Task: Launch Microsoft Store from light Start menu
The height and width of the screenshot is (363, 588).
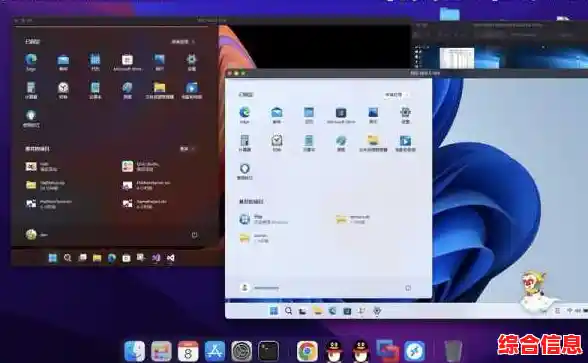Action: tap(341, 112)
